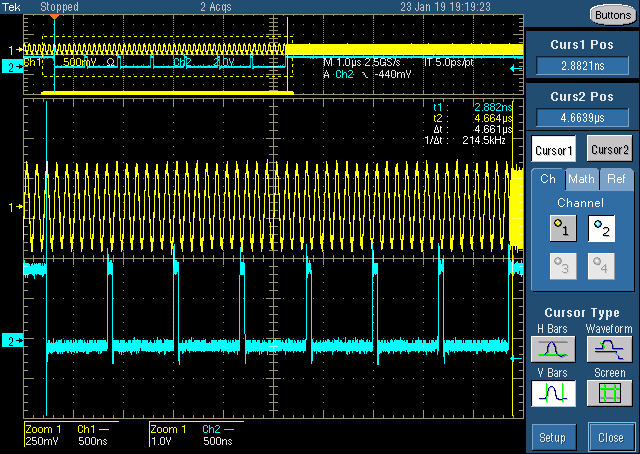Click the Curs1 Pos value field
Image resolution: width=640 pixels, height=454 pixels.
pos(581,66)
